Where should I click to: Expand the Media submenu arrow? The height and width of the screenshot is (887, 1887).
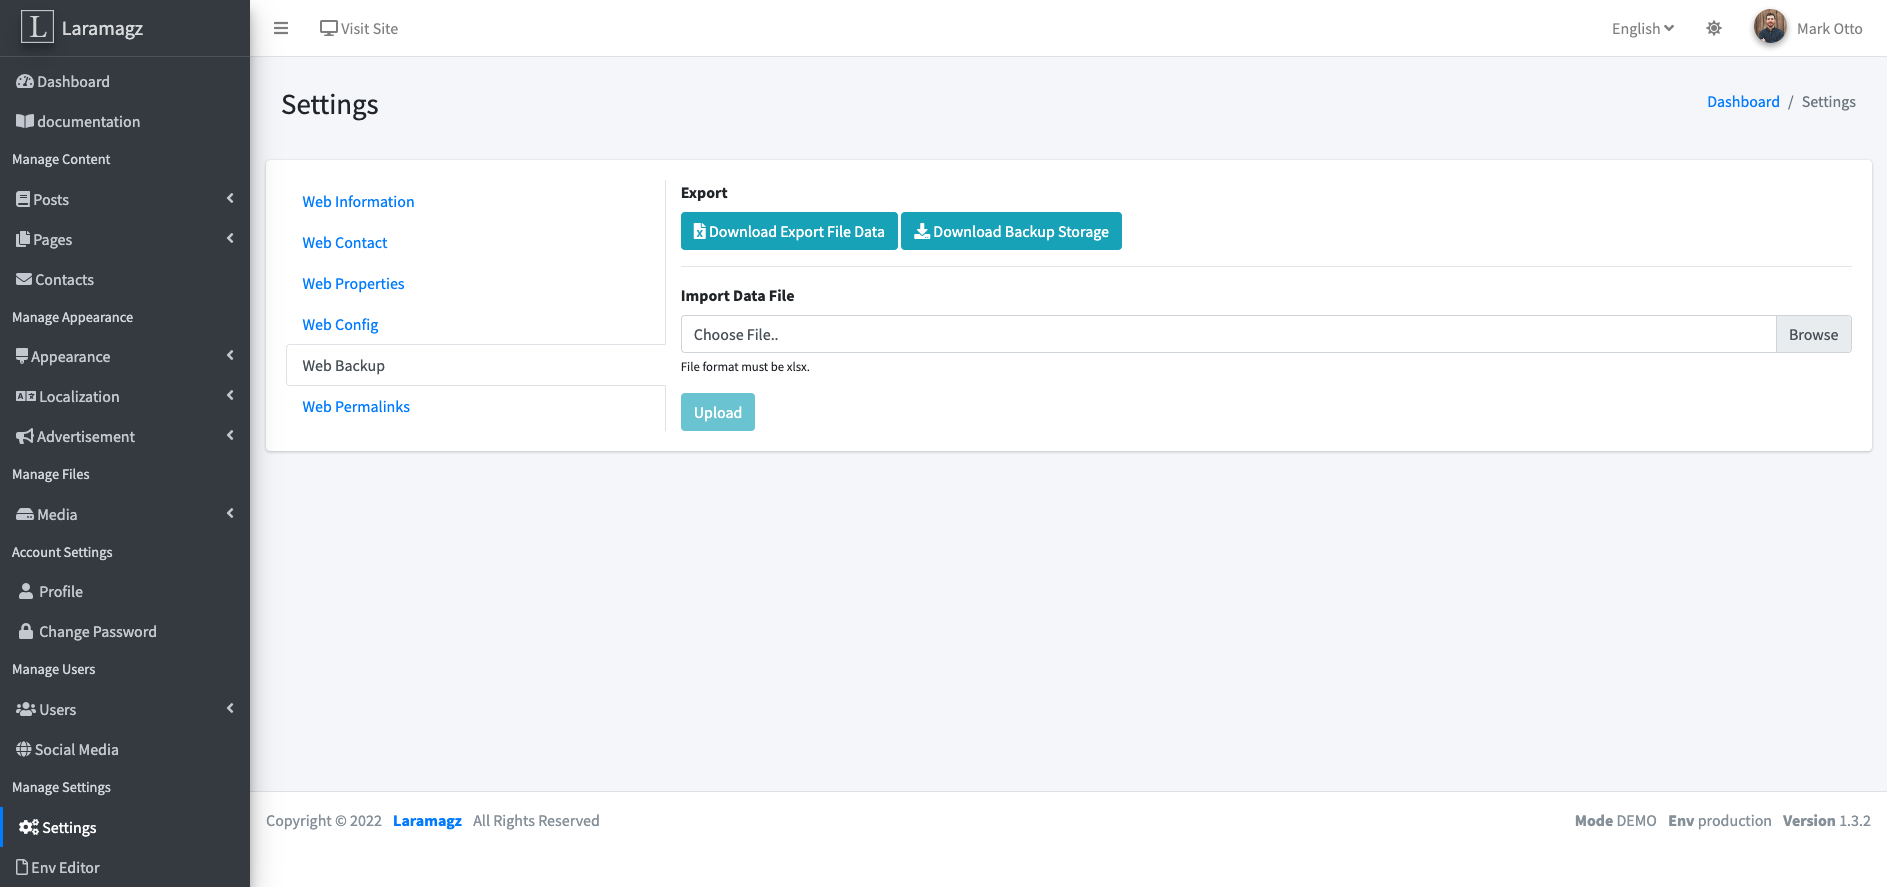[230, 514]
